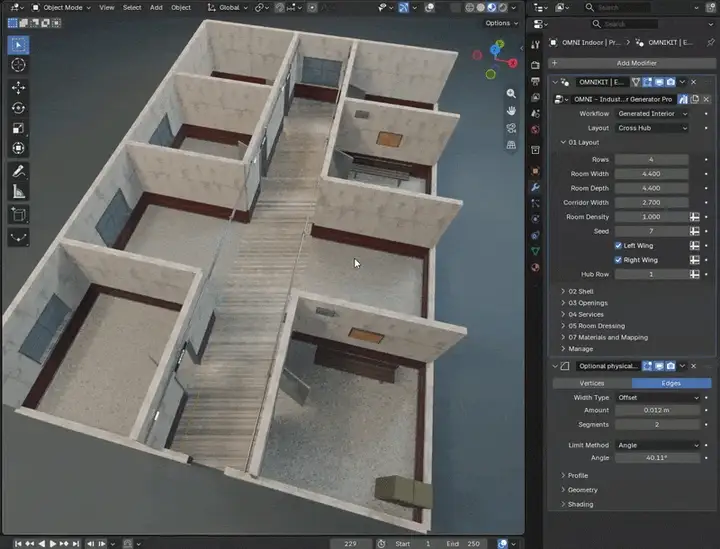Screen dimensions: 720x549
Task: Select the Rotate tool
Action: [18, 108]
